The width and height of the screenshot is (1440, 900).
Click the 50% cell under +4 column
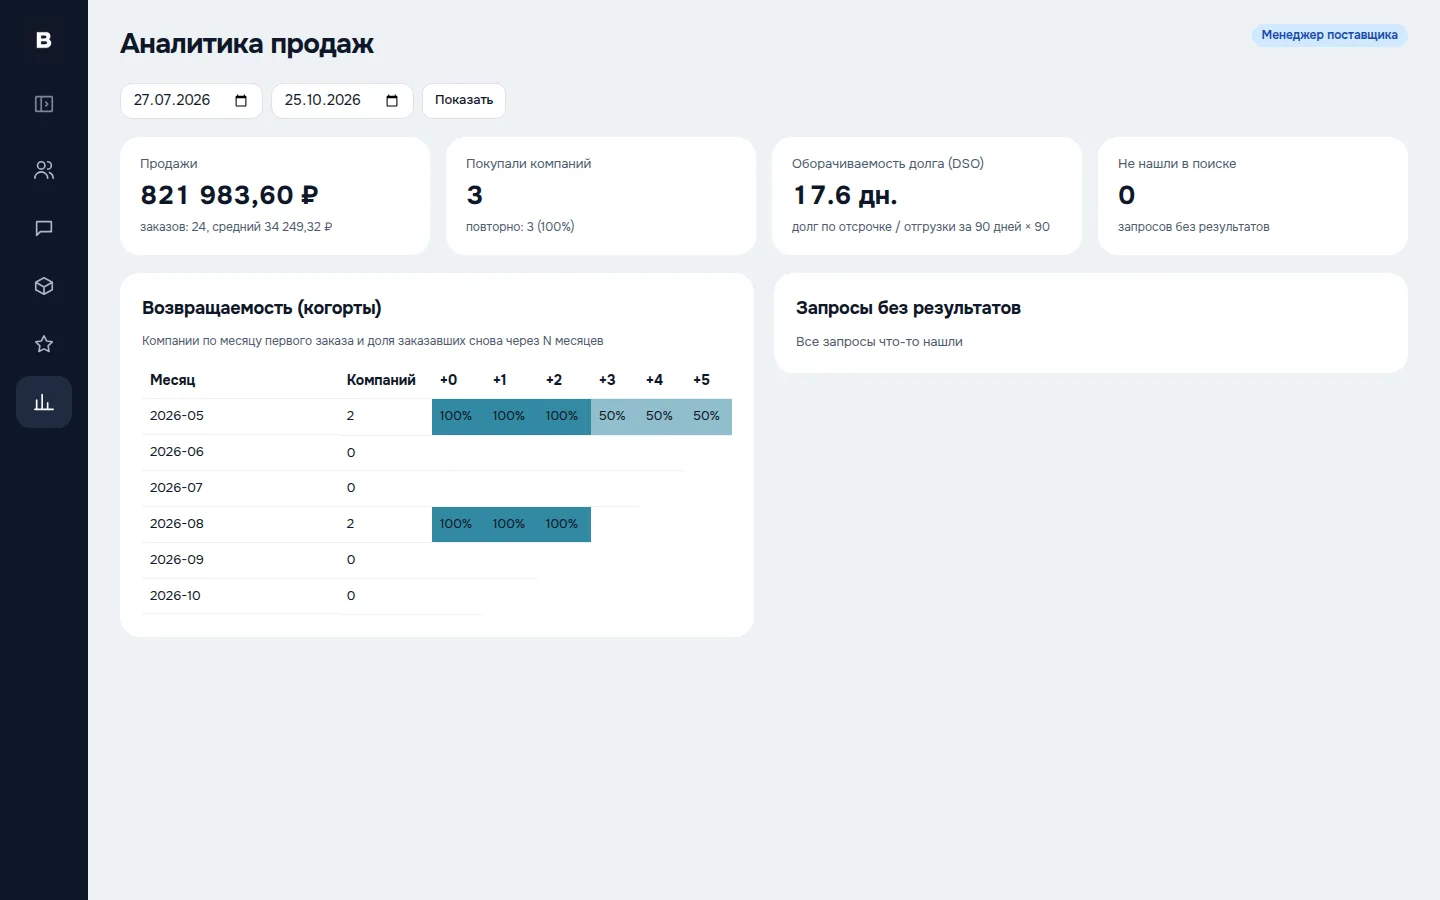659,416
